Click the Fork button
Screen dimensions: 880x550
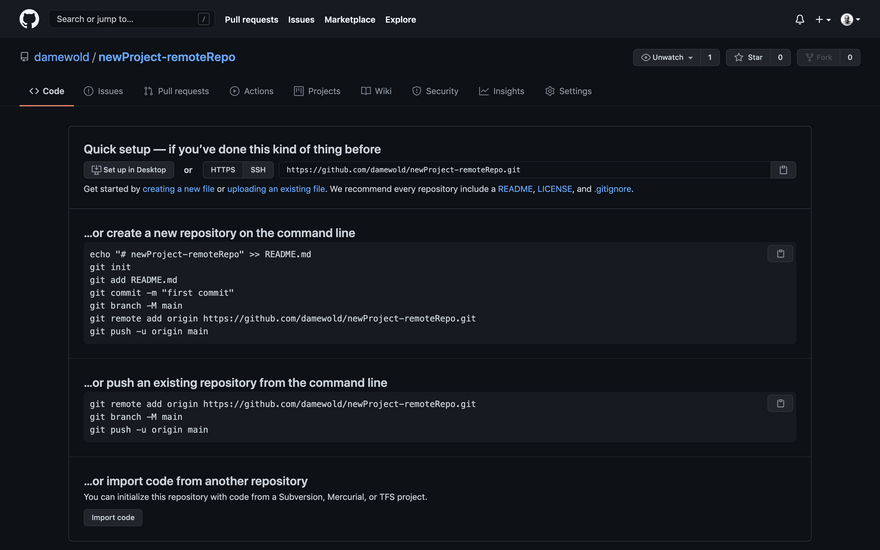tap(818, 58)
